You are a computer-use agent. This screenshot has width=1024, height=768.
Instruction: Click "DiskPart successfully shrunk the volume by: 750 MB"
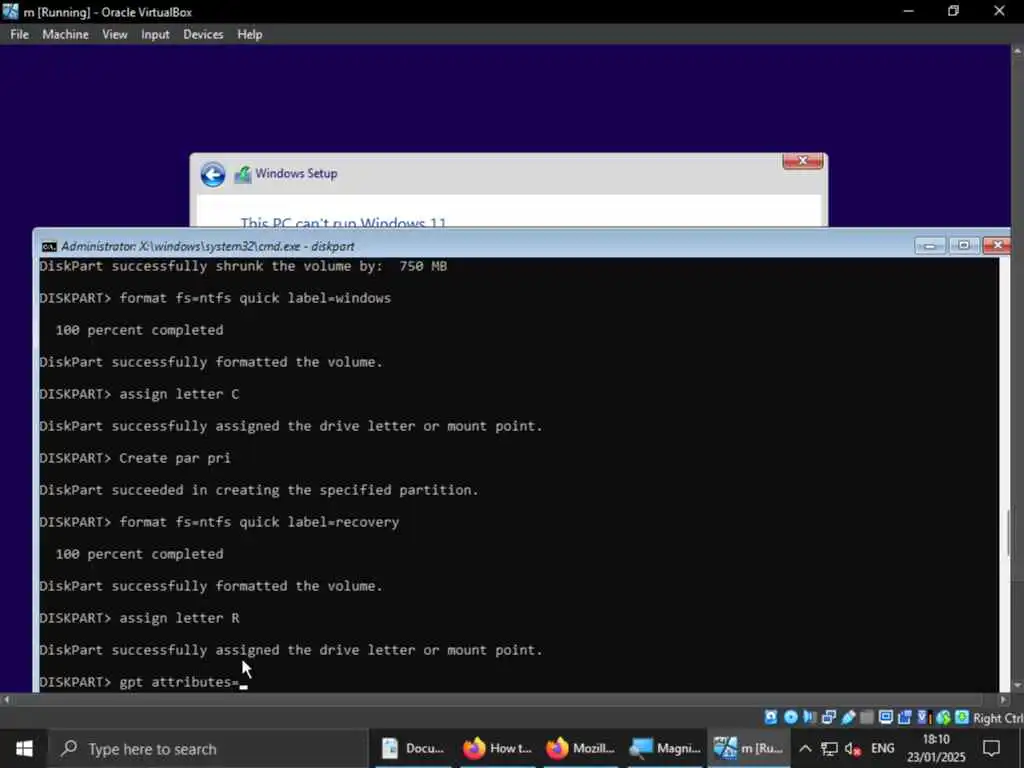[x=243, y=266]
